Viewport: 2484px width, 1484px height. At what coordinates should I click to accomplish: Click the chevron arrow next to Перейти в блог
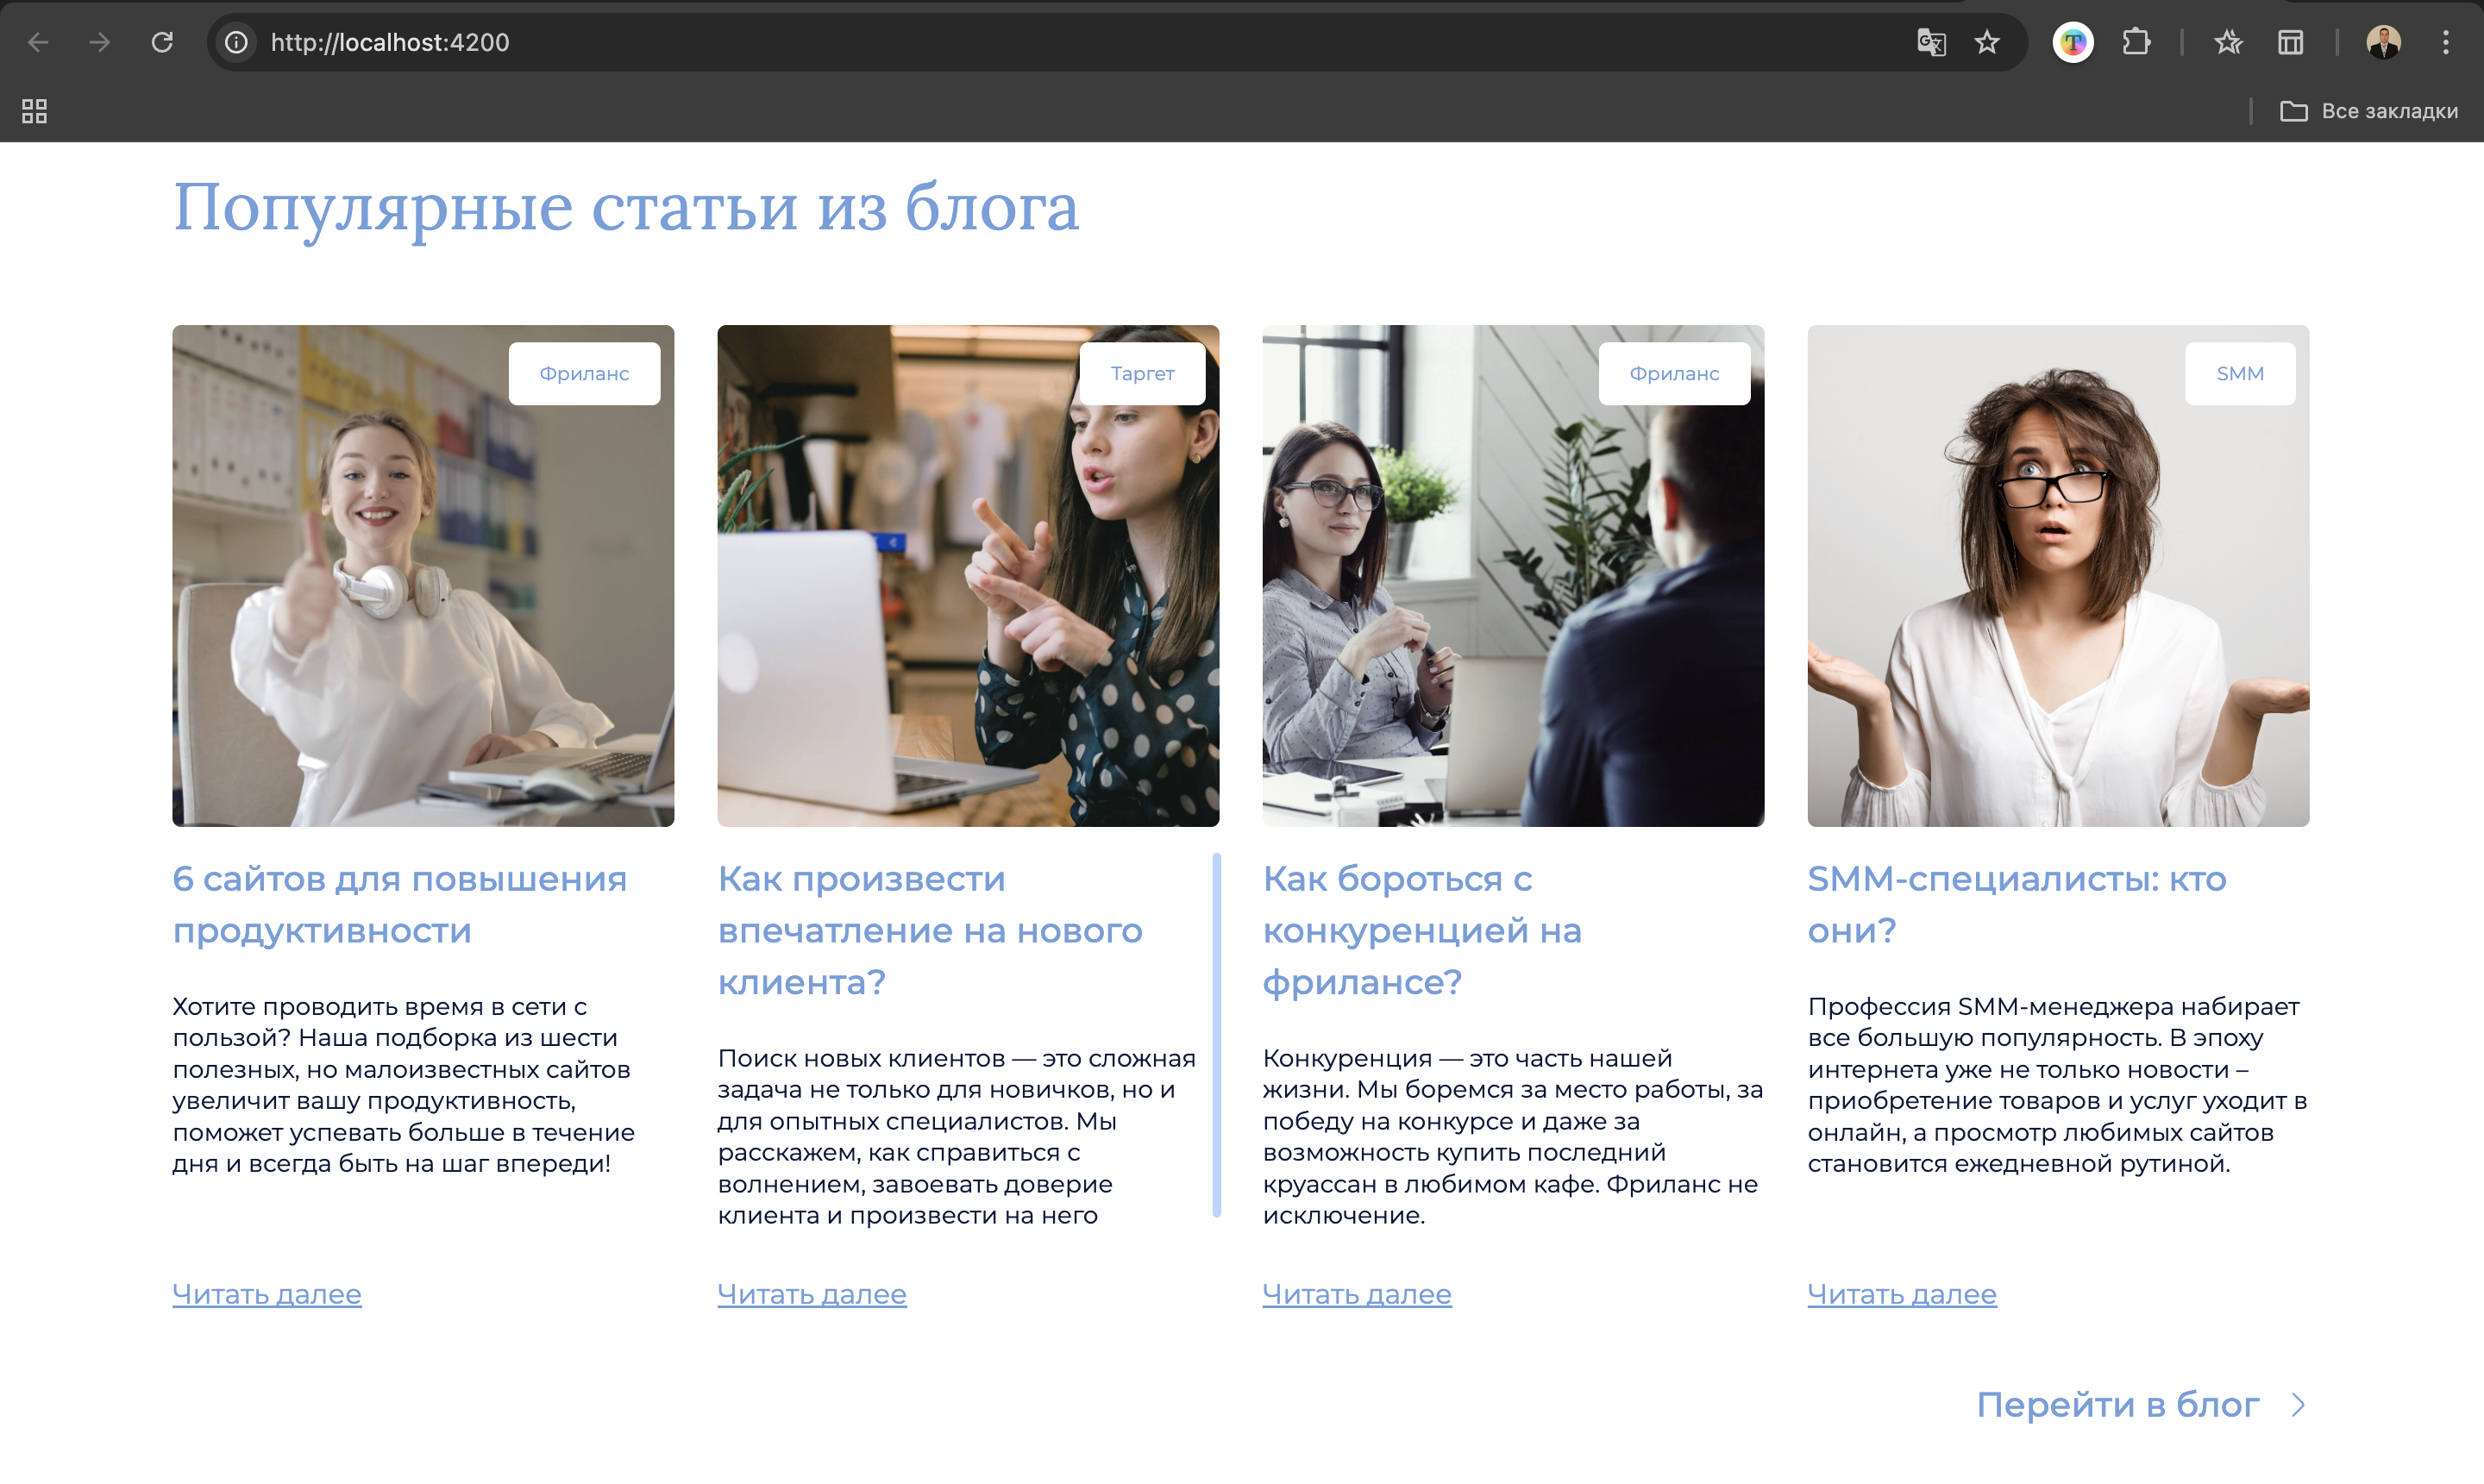coord(2299,1405)
